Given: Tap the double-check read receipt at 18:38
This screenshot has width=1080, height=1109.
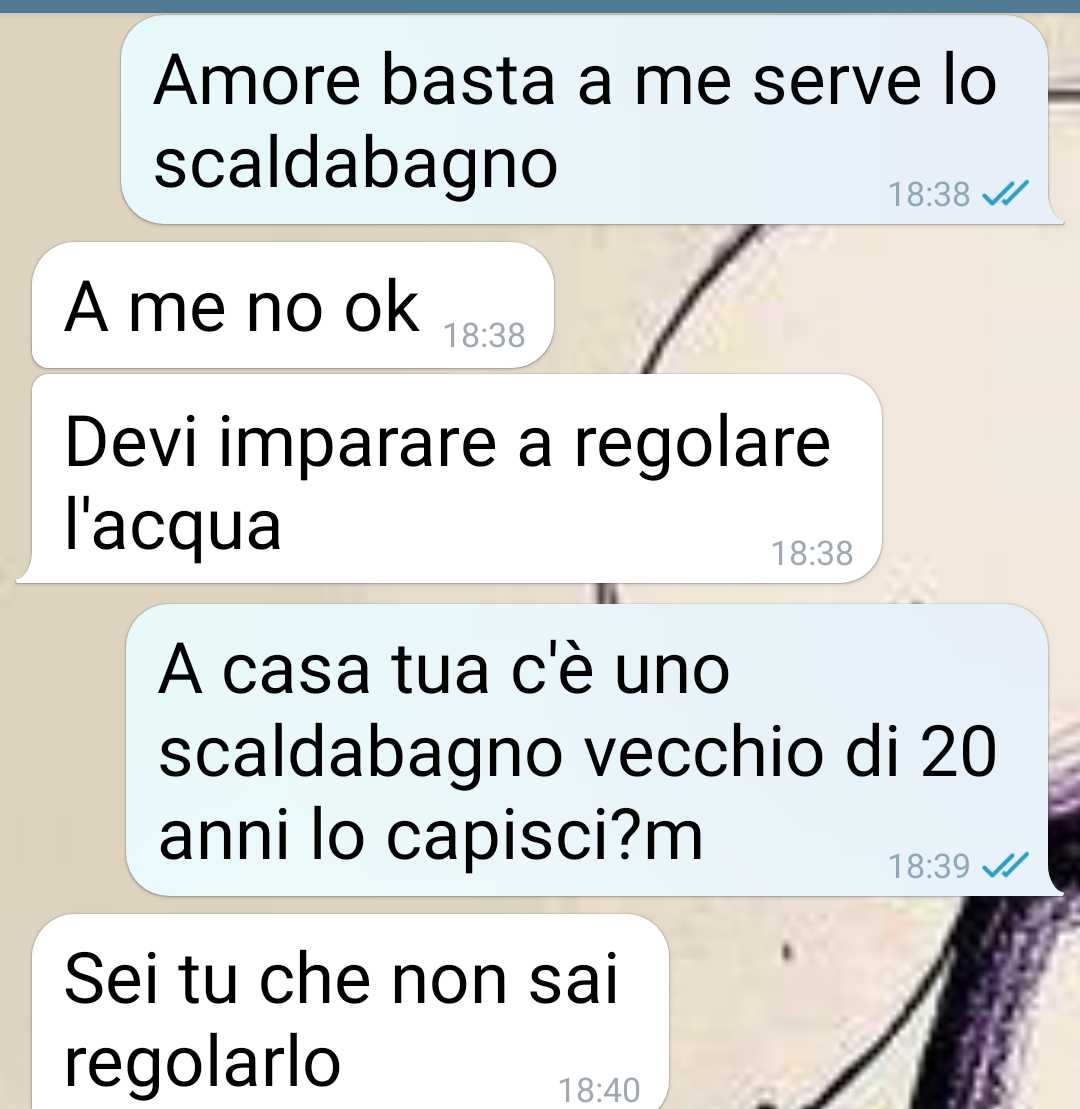Looking at the screenshot, I should [x=1005, y=194].
